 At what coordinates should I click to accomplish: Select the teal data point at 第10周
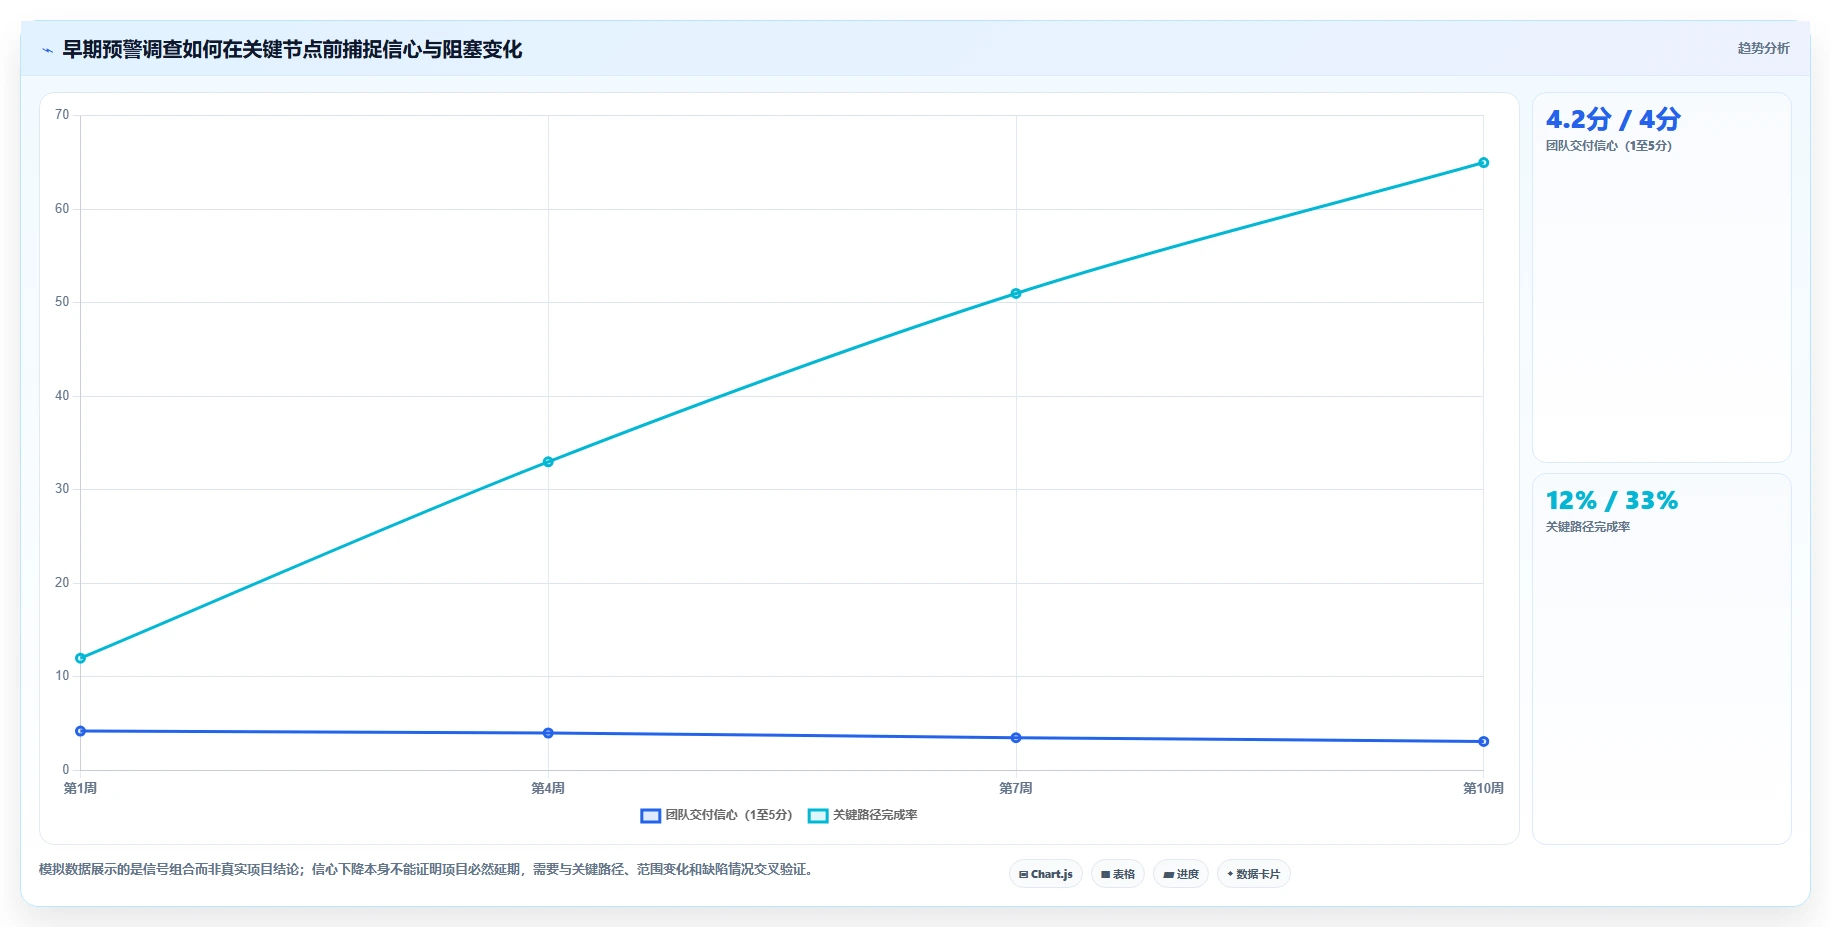click(x=1484, y=162)
